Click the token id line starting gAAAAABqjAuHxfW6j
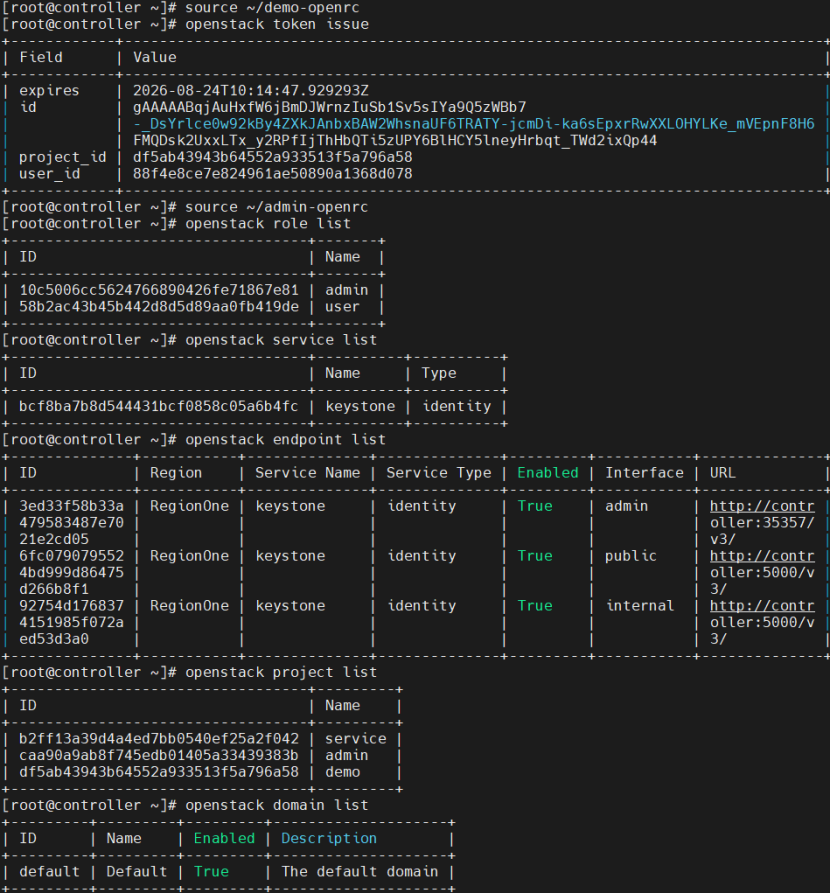Viewport: 831px width, 894px height. tap(329, 107)
